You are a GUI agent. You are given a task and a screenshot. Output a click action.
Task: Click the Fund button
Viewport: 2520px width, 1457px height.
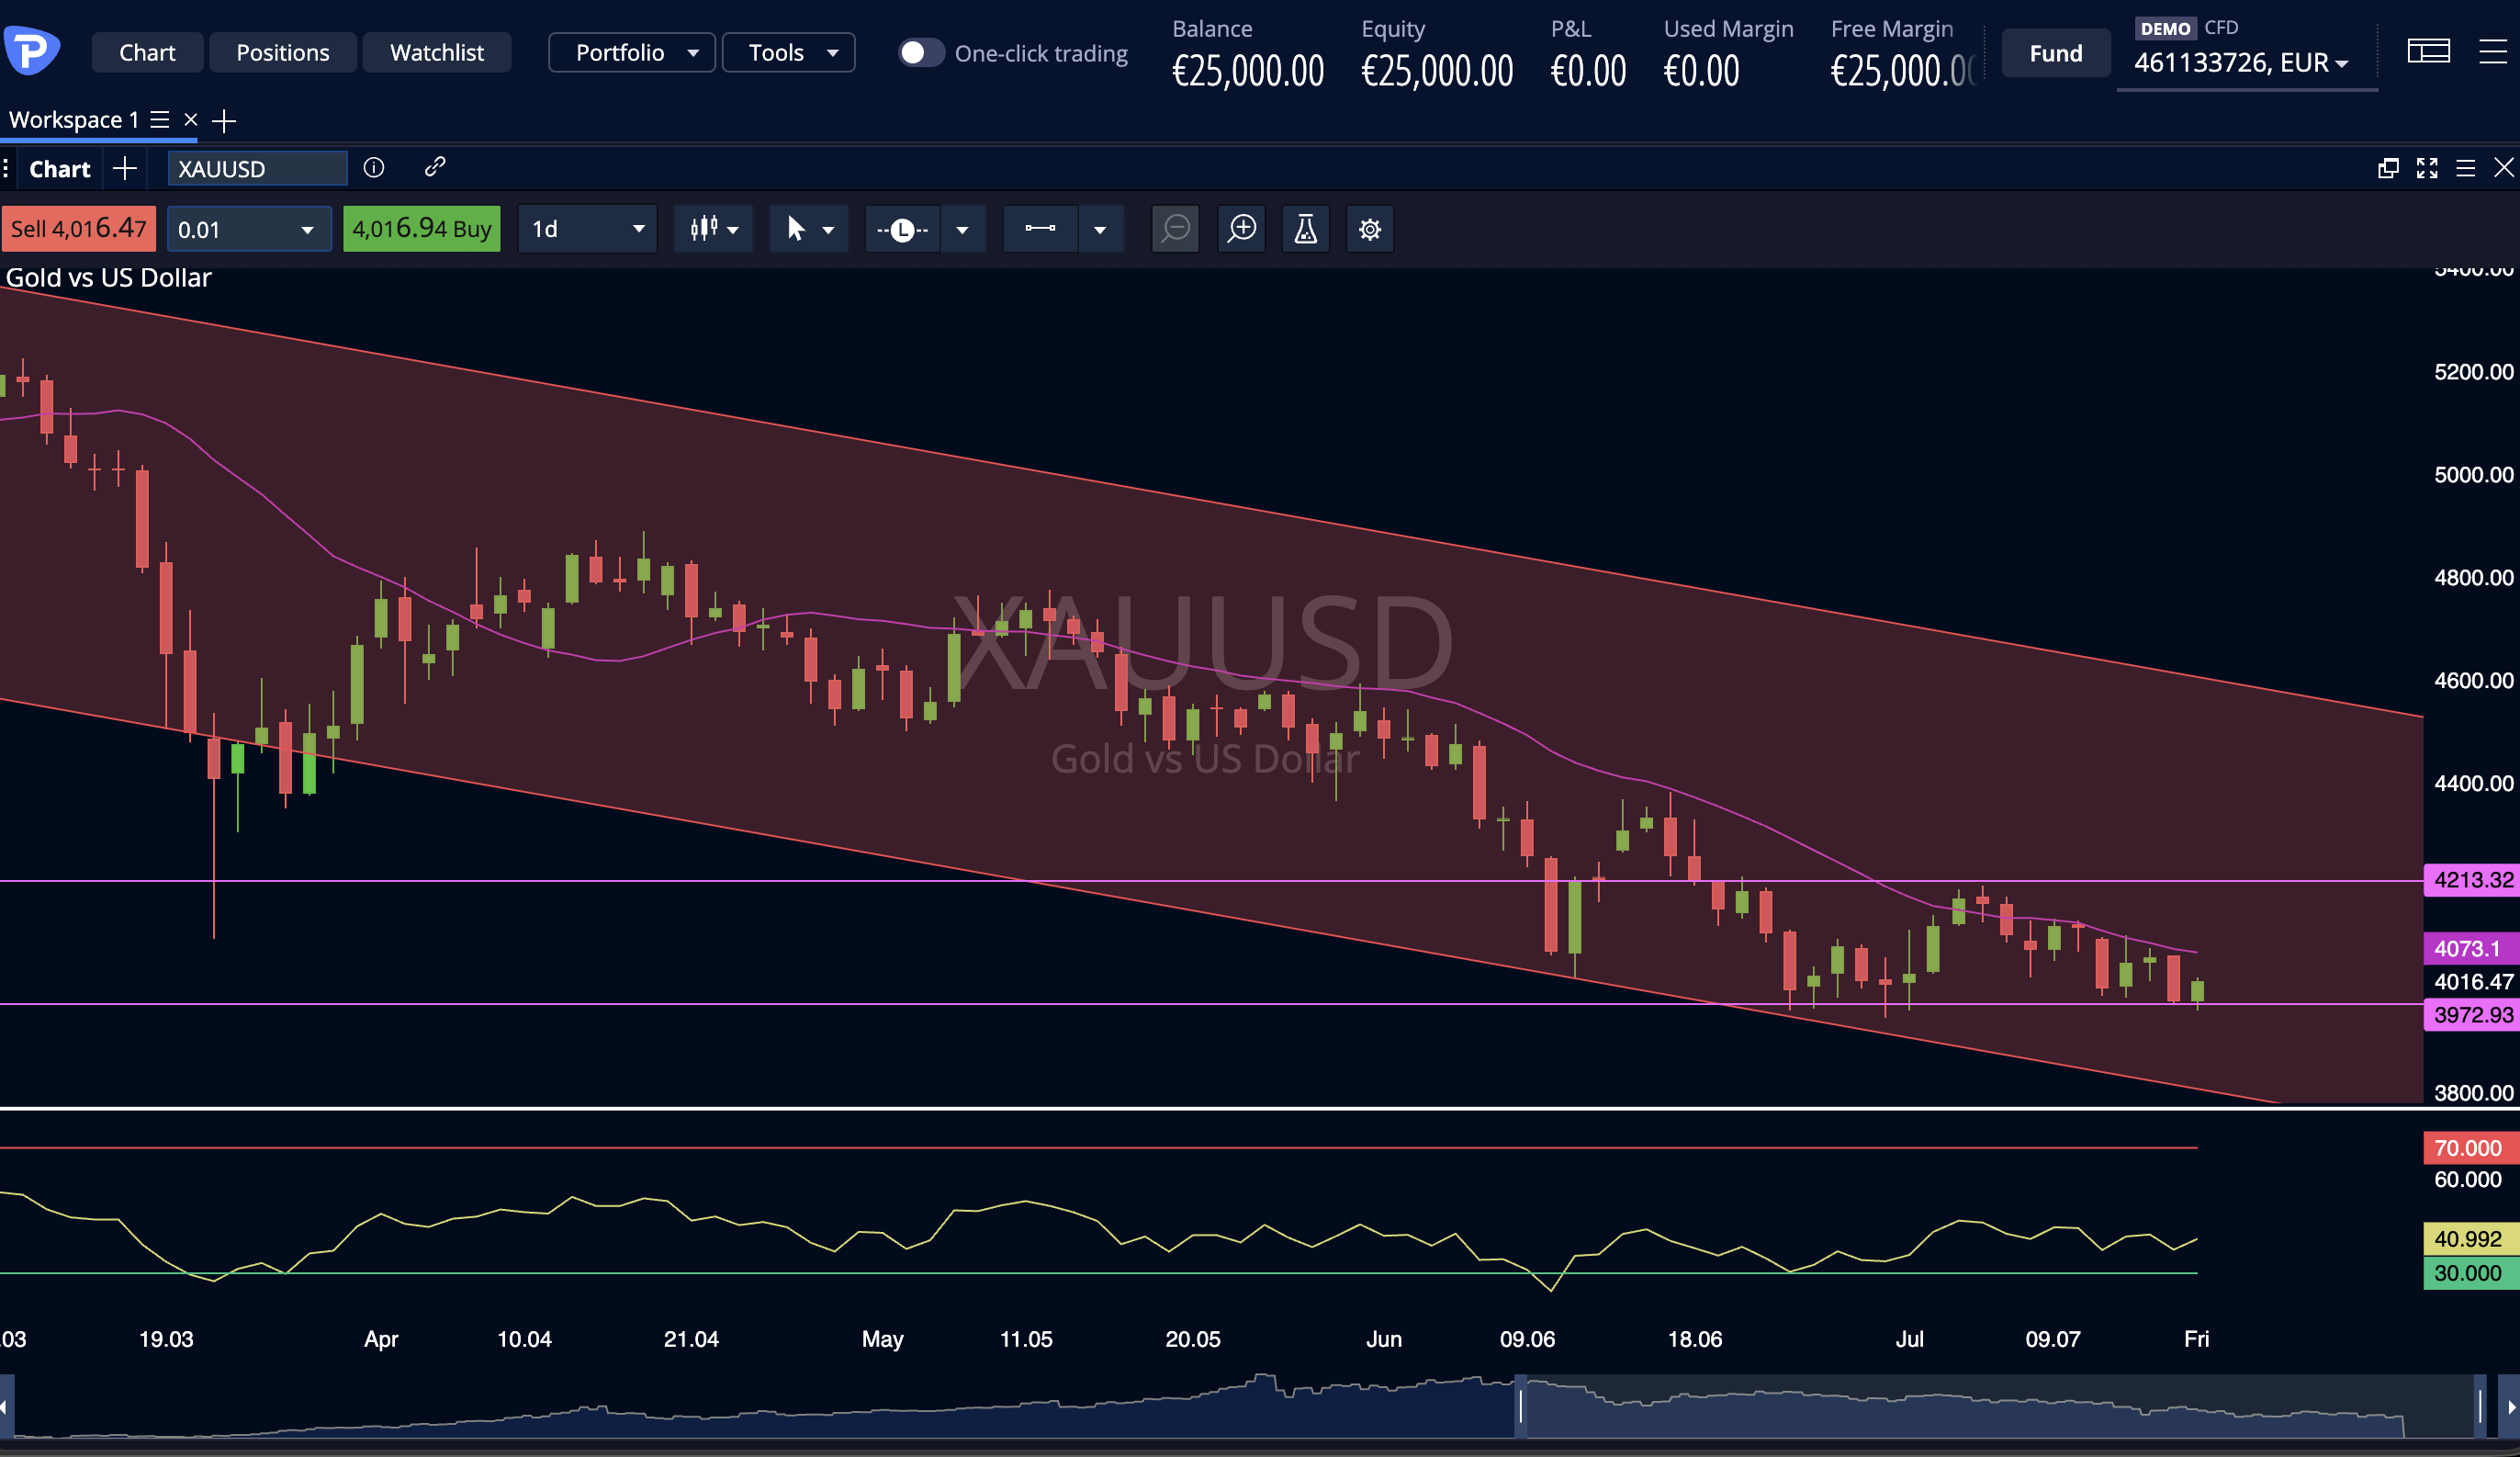[x=2056, y=53]
